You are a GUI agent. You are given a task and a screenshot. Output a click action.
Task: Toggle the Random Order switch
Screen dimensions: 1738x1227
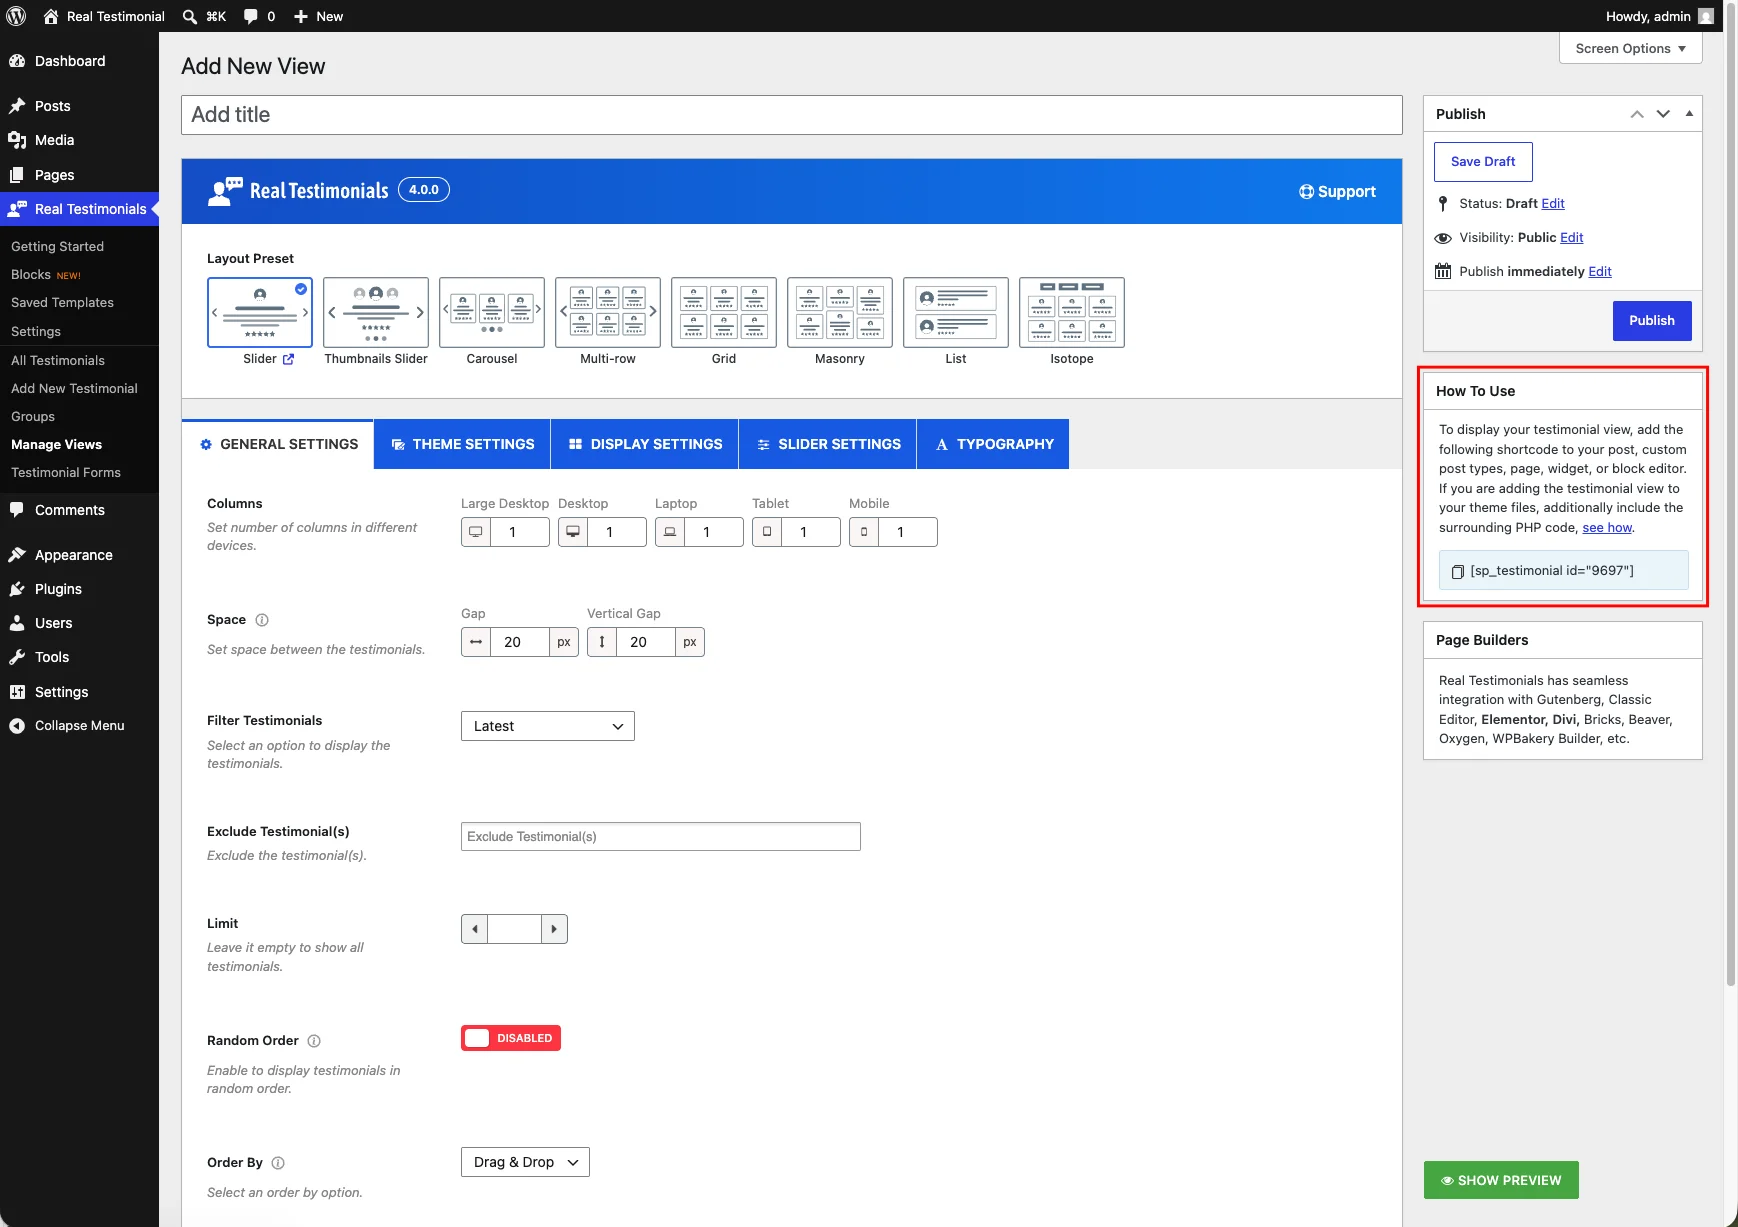click(511, 1038)
